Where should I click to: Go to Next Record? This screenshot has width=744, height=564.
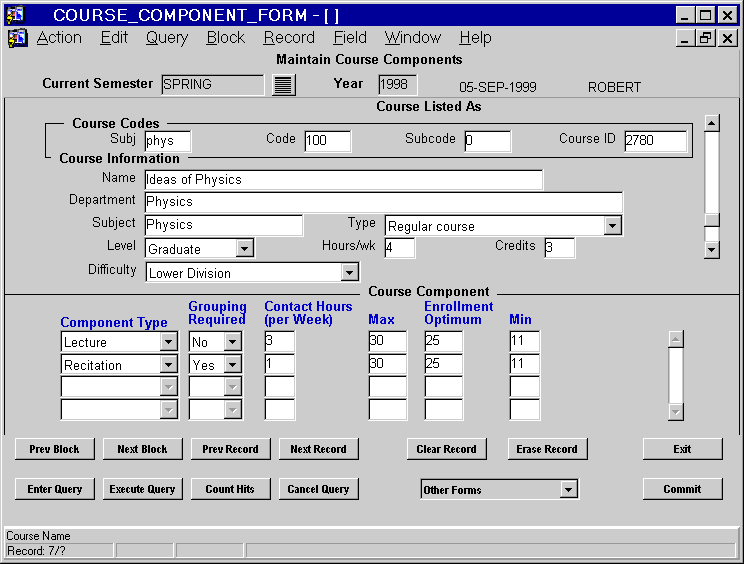click(x=318, y=449)
